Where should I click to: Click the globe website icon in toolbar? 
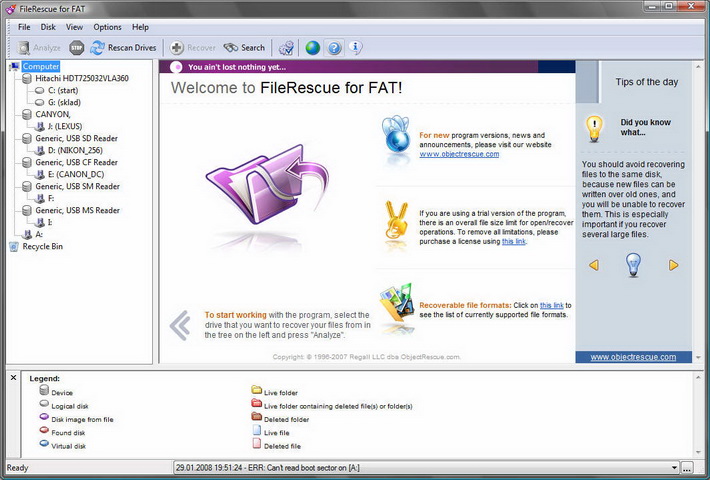coord(313,47)
